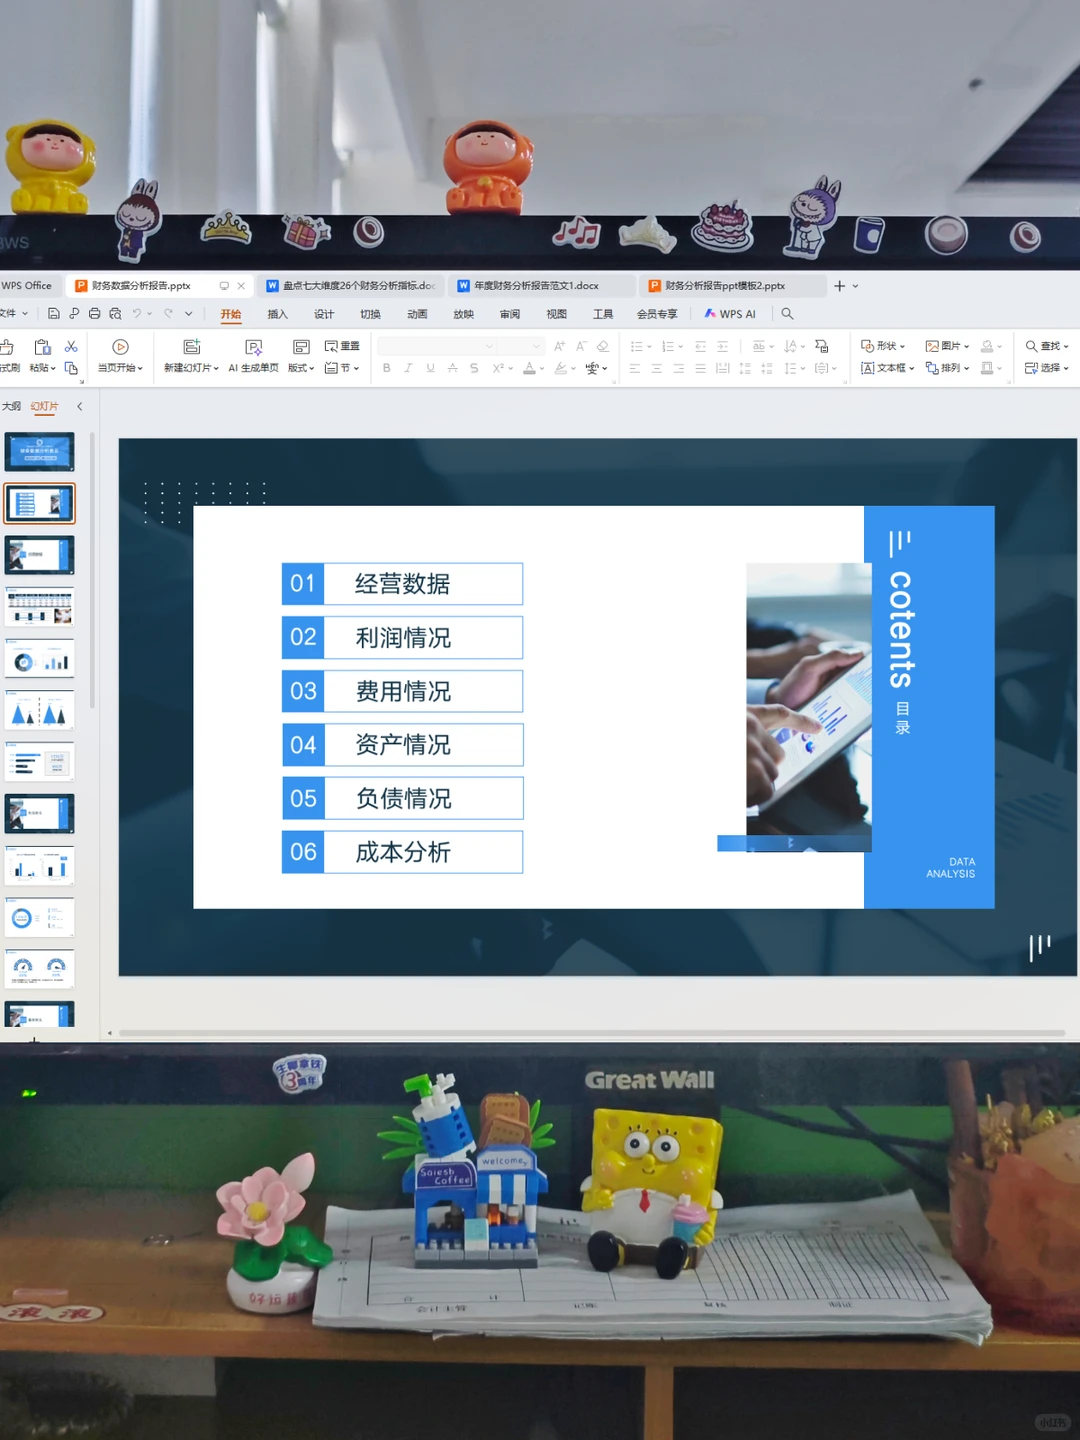1080x1440 pixels.
Task: Click the horizontal scrollbar below the slide
Action: pos(592,1033)
